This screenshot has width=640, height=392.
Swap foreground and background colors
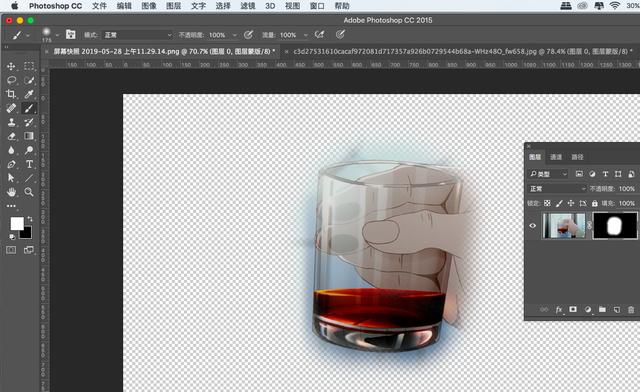point(29,219)
